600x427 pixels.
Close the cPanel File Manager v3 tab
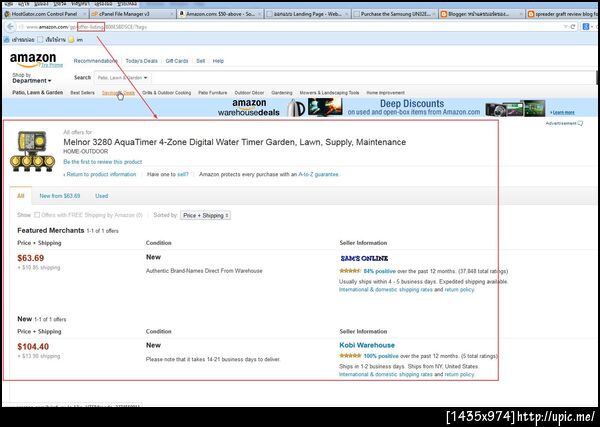coord(173,14)
